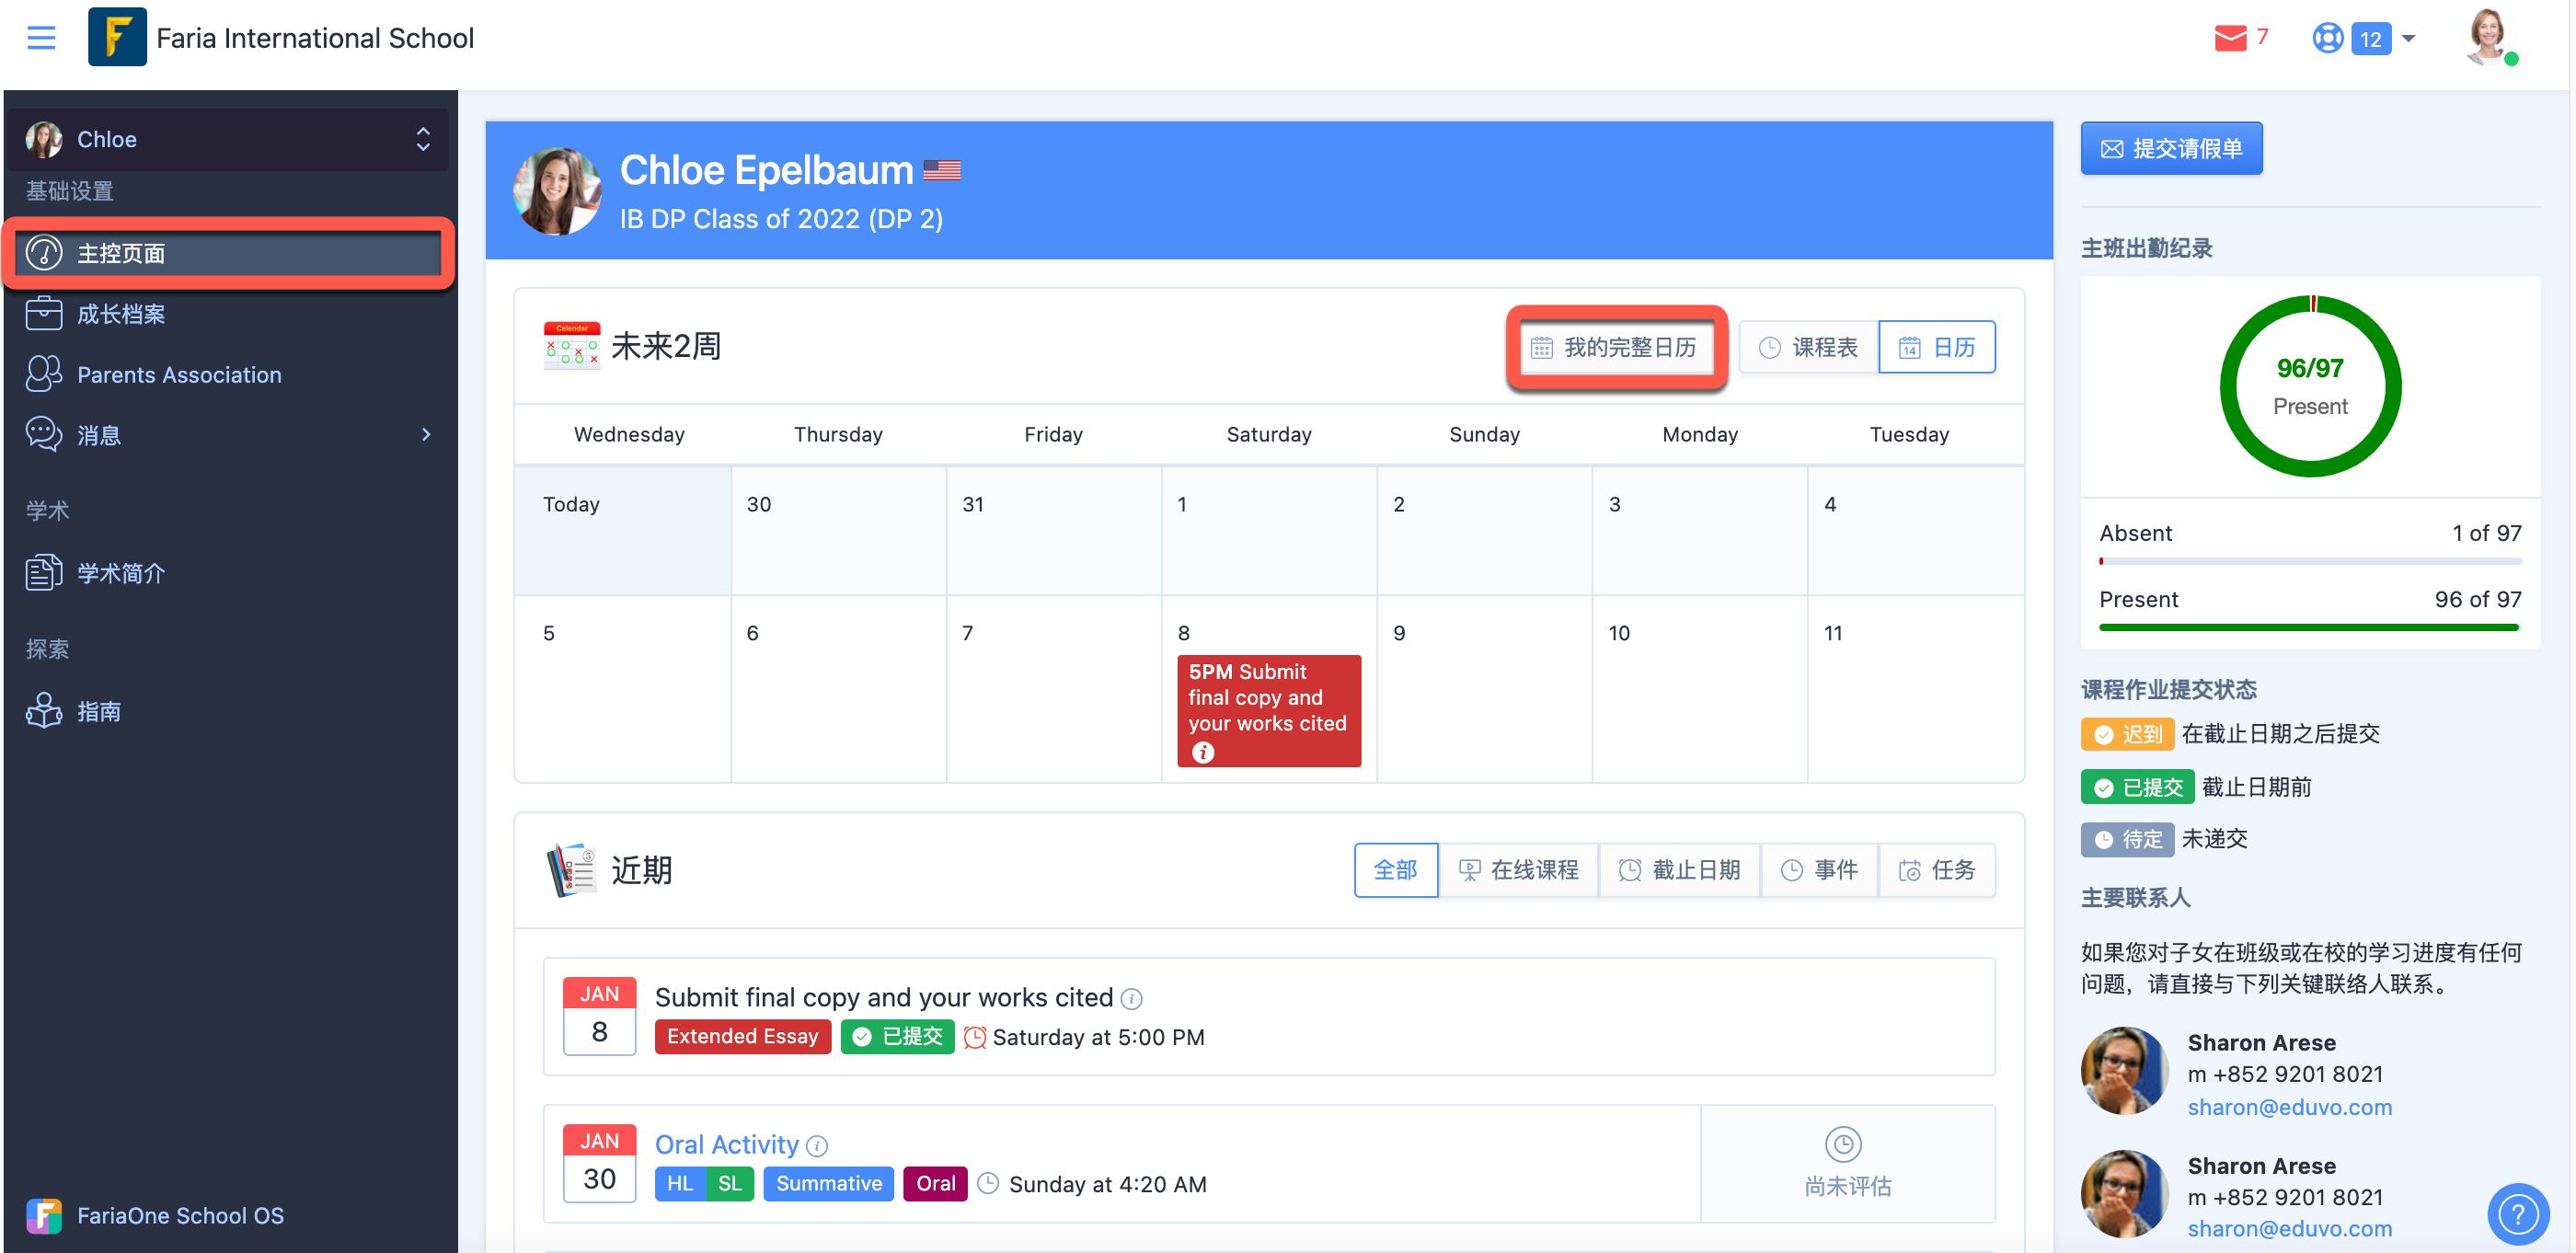Click the 尚未评估 clock icon
This screenshot has width=2576, height=1253.
[1843, 1144]
